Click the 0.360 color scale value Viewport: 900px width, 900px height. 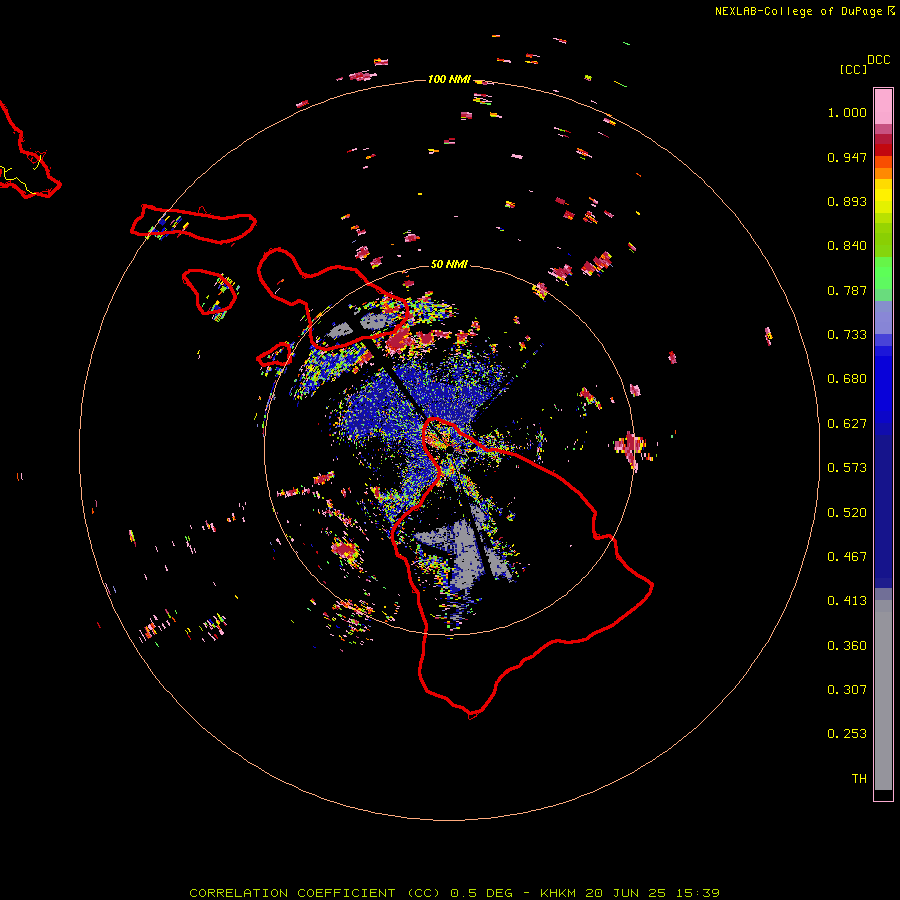(x=847, y=646)
